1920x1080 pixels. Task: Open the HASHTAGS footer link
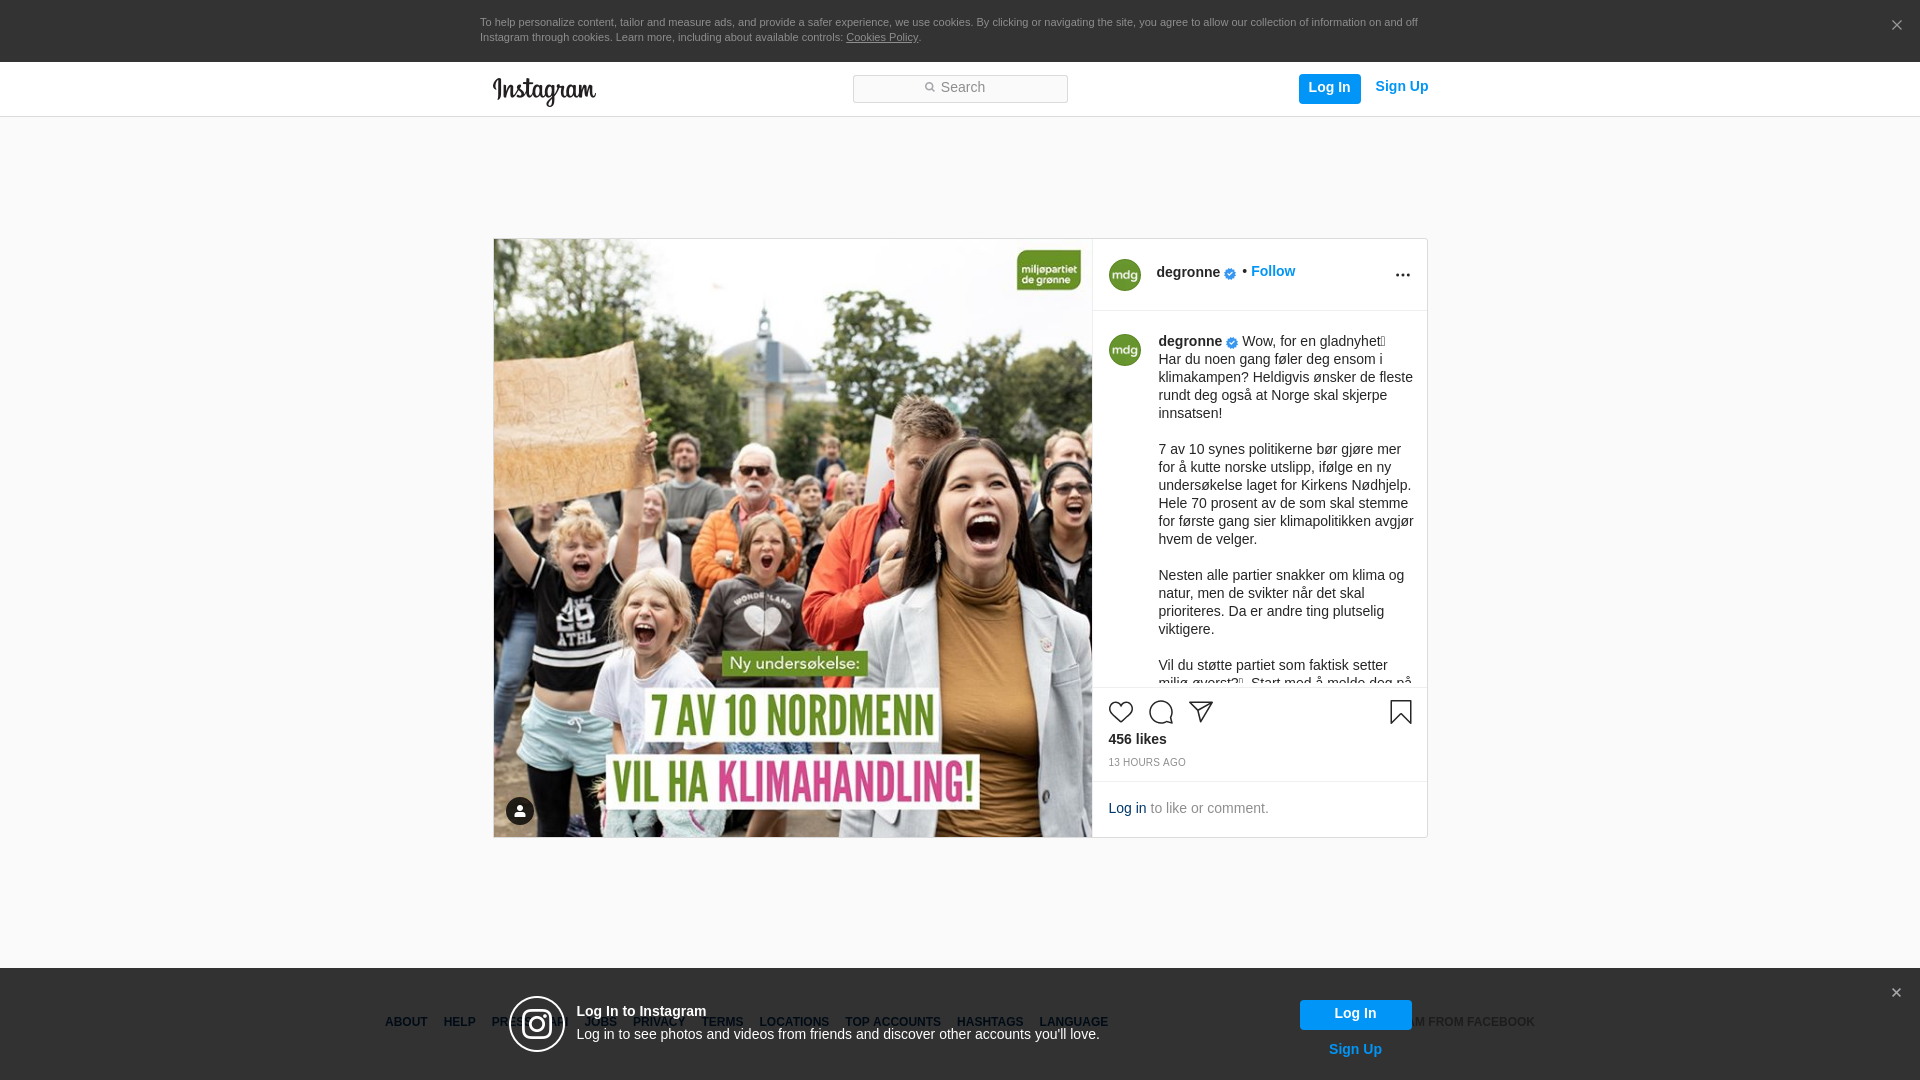[989, 1022]
